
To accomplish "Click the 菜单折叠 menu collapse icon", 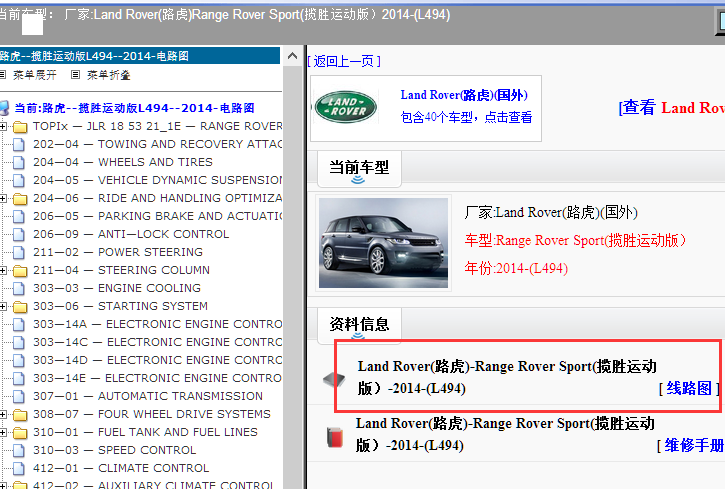I will click(x=75, y=74).
